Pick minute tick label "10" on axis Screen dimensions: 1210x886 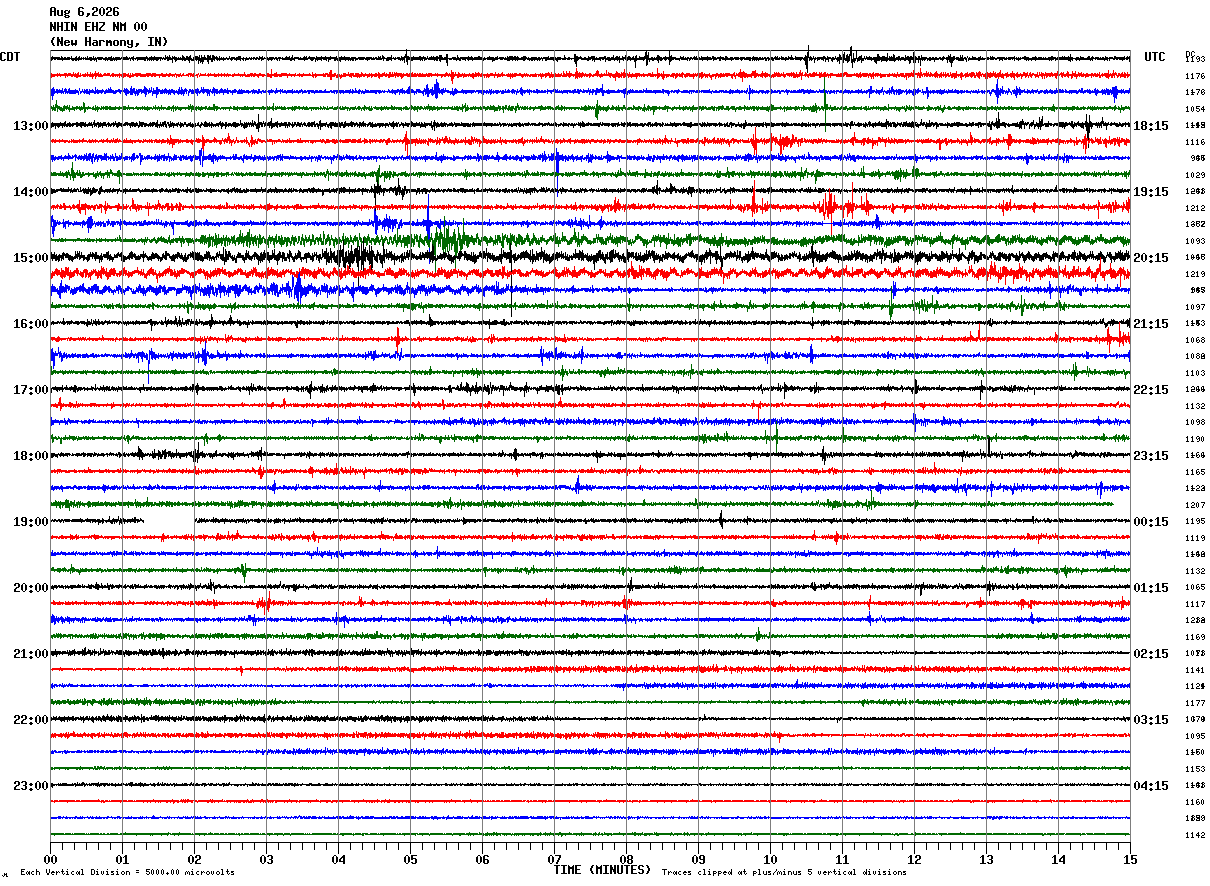point(771,859)
